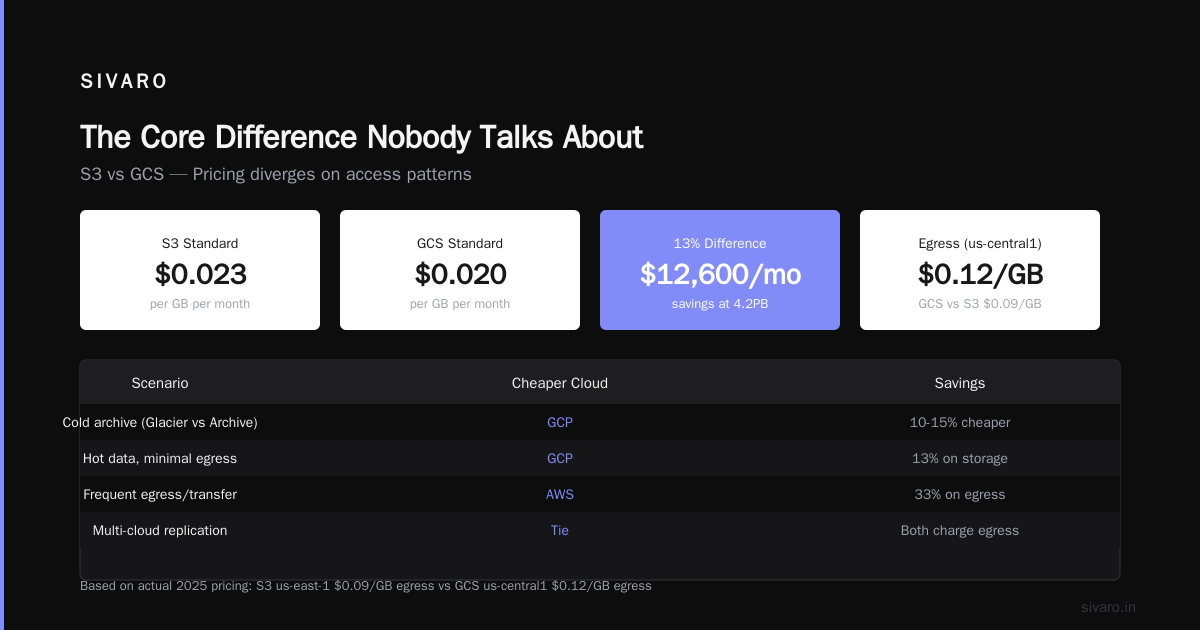This screenshot has height=630, width=1200.
Task: Click the $12,600/mo savings figure
Action: [720, 274]
